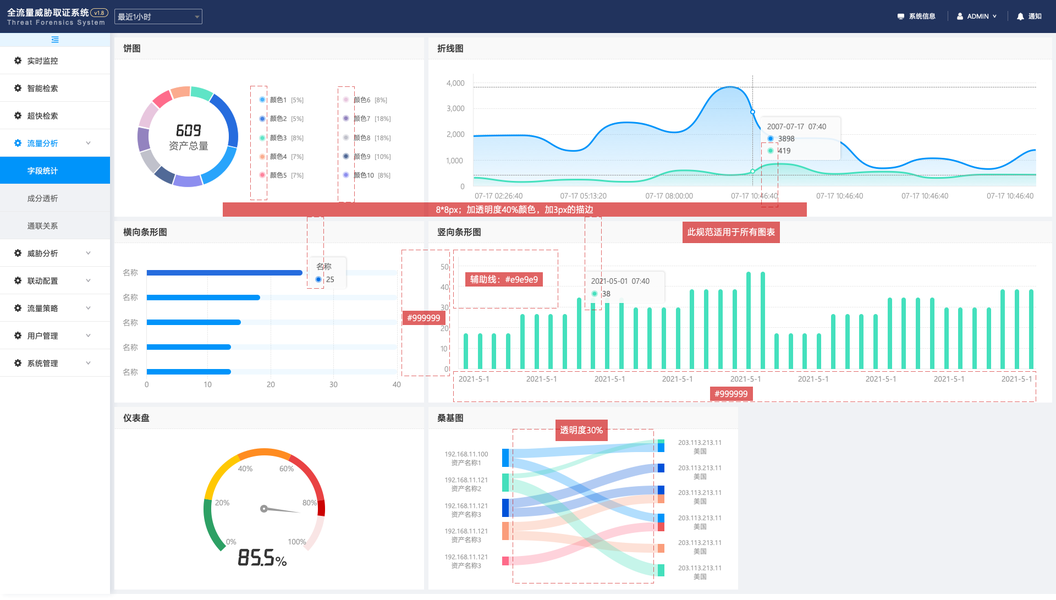This screenshot has width=1056, height=600.
Task: Toggle the 颜色4 legend item
Action: 282,156
